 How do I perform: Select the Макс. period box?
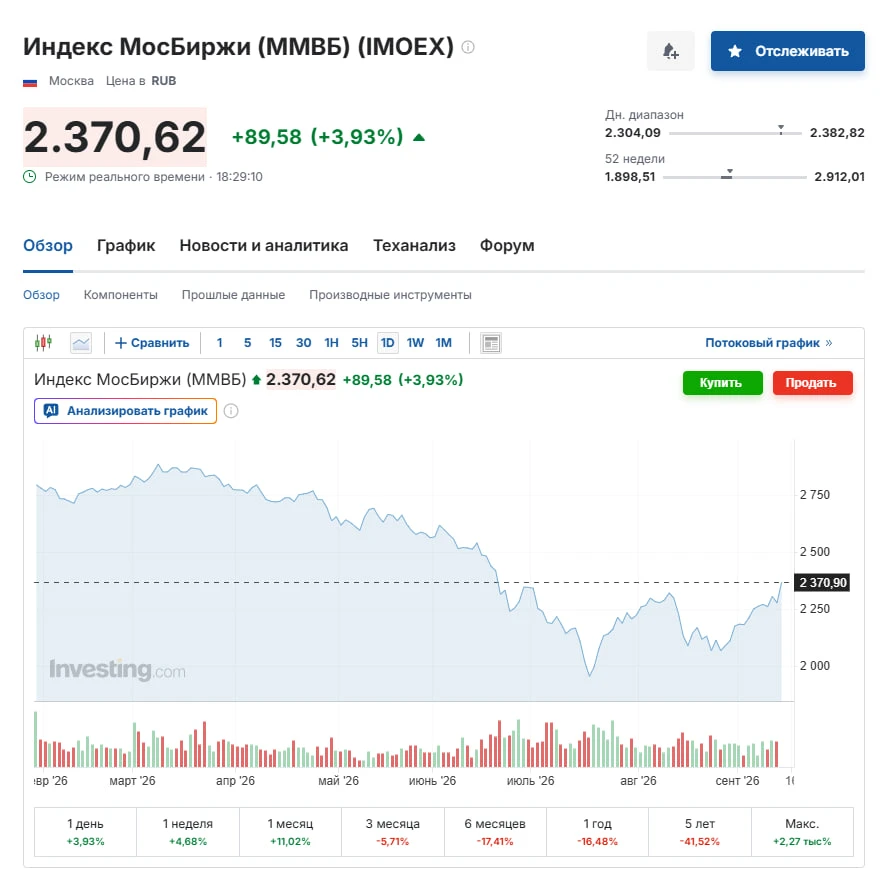[x=802, y=832]
